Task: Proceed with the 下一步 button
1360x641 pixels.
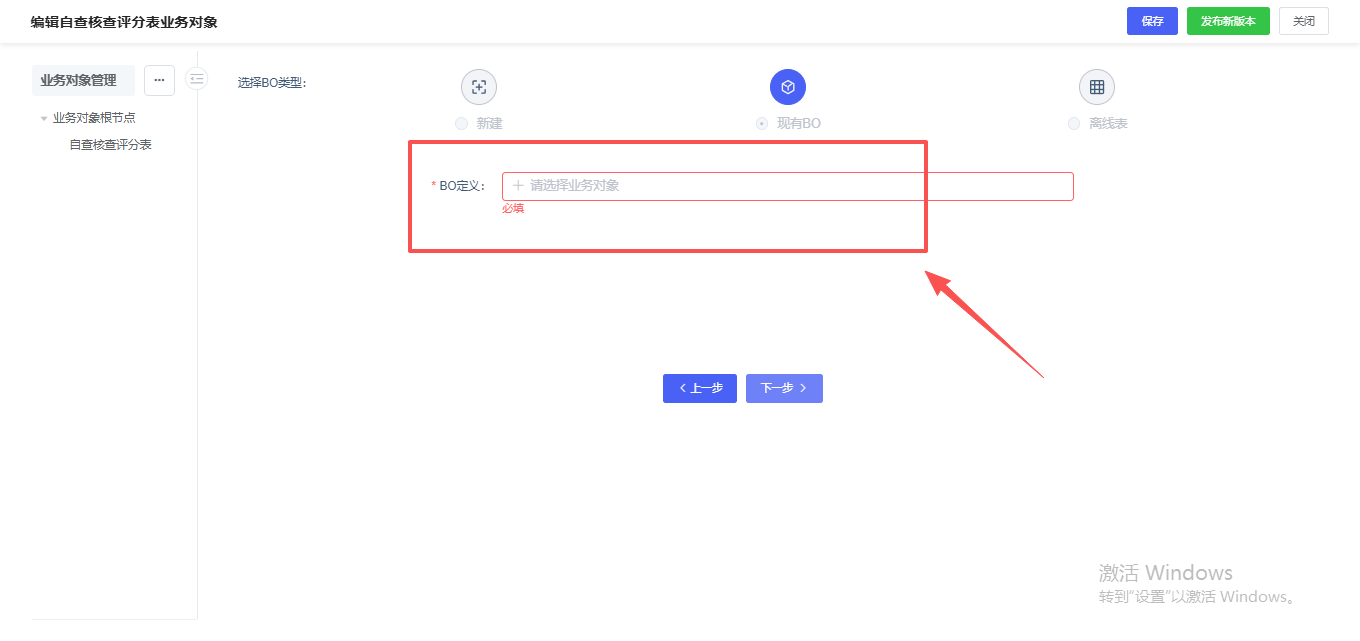Action: coord(784,389)
